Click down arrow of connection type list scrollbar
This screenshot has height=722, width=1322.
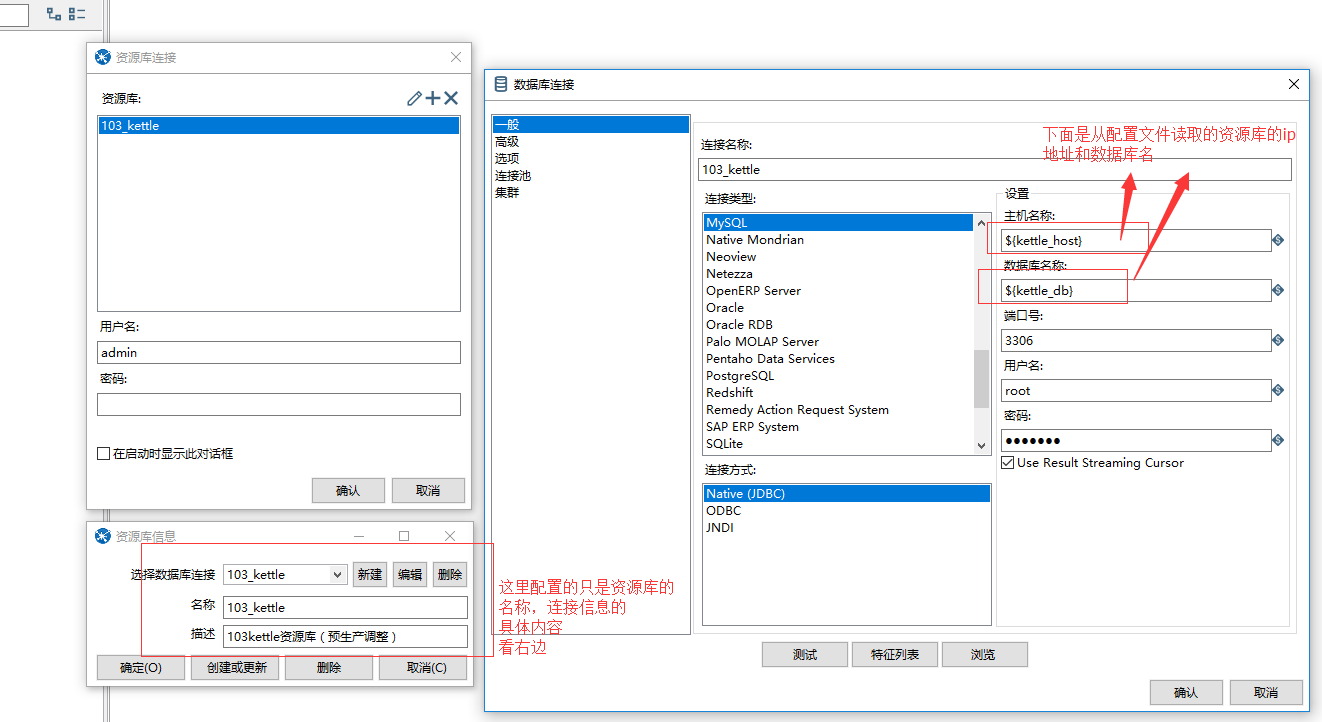click(981, 444)
